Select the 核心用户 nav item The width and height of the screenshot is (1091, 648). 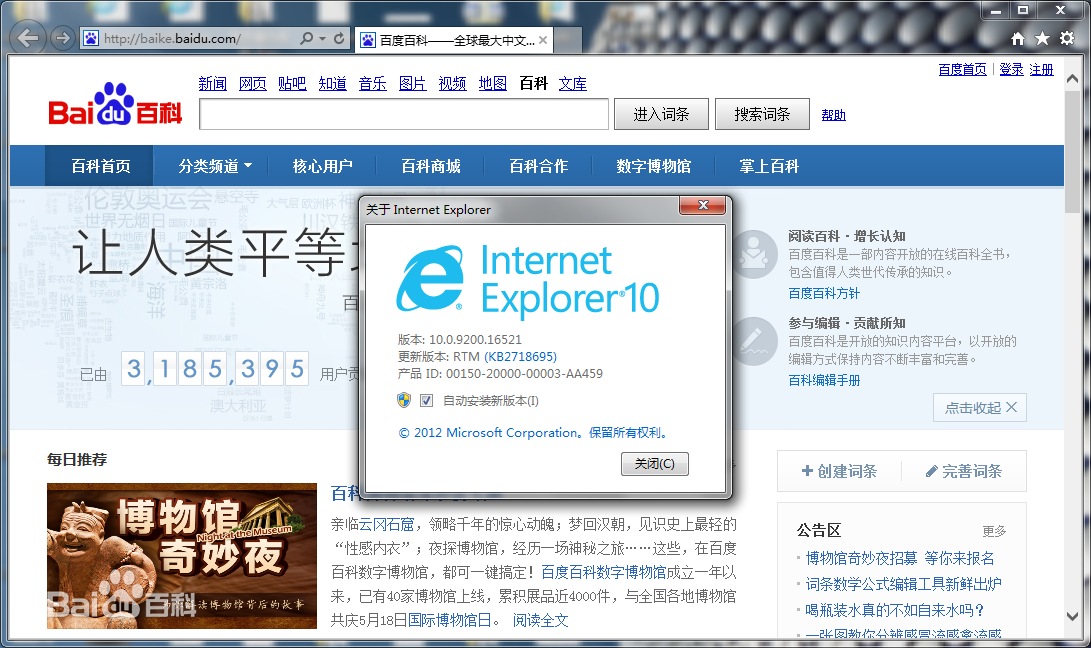322,166
